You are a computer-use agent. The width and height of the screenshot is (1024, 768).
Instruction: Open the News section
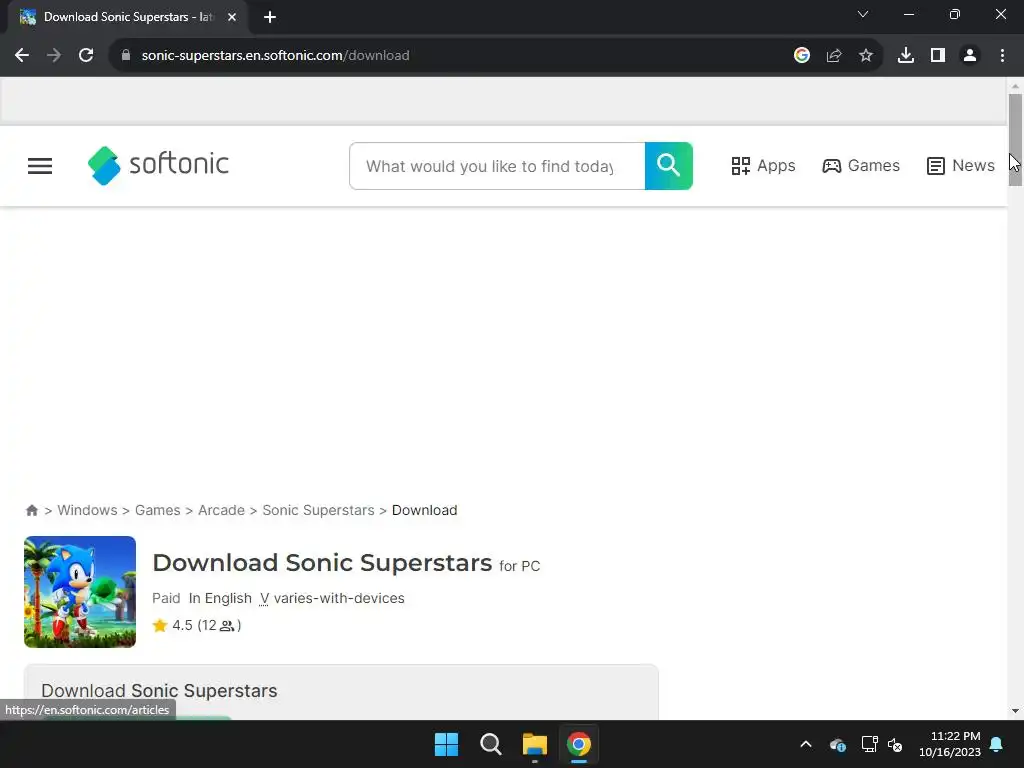pos(961,166)
